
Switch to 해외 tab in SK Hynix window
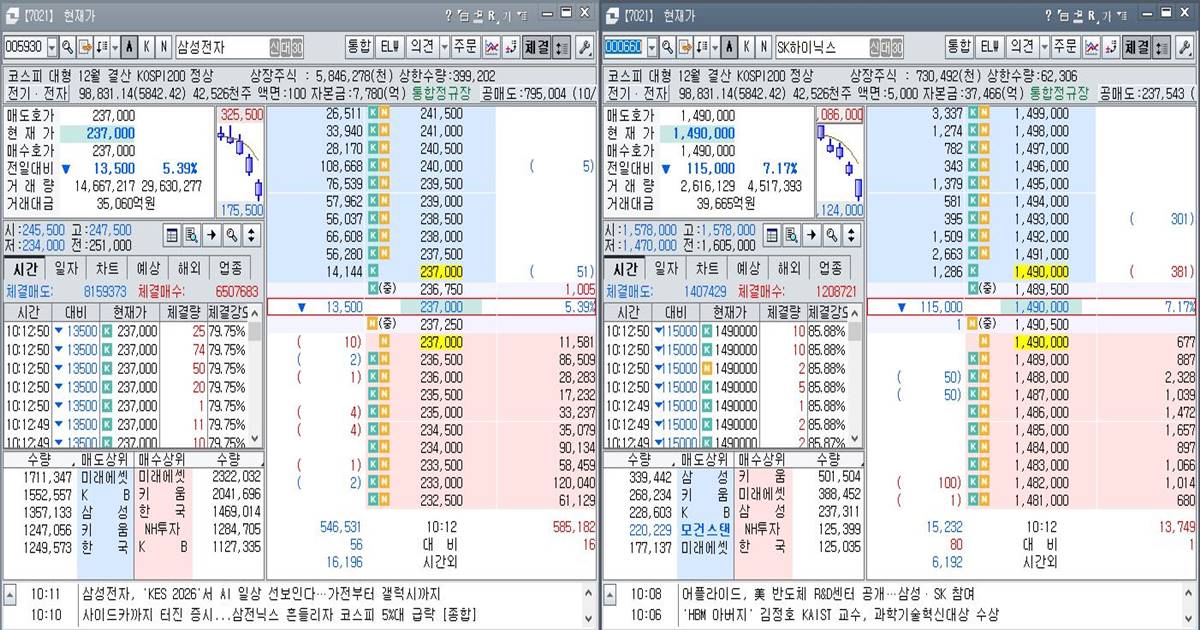789,268
